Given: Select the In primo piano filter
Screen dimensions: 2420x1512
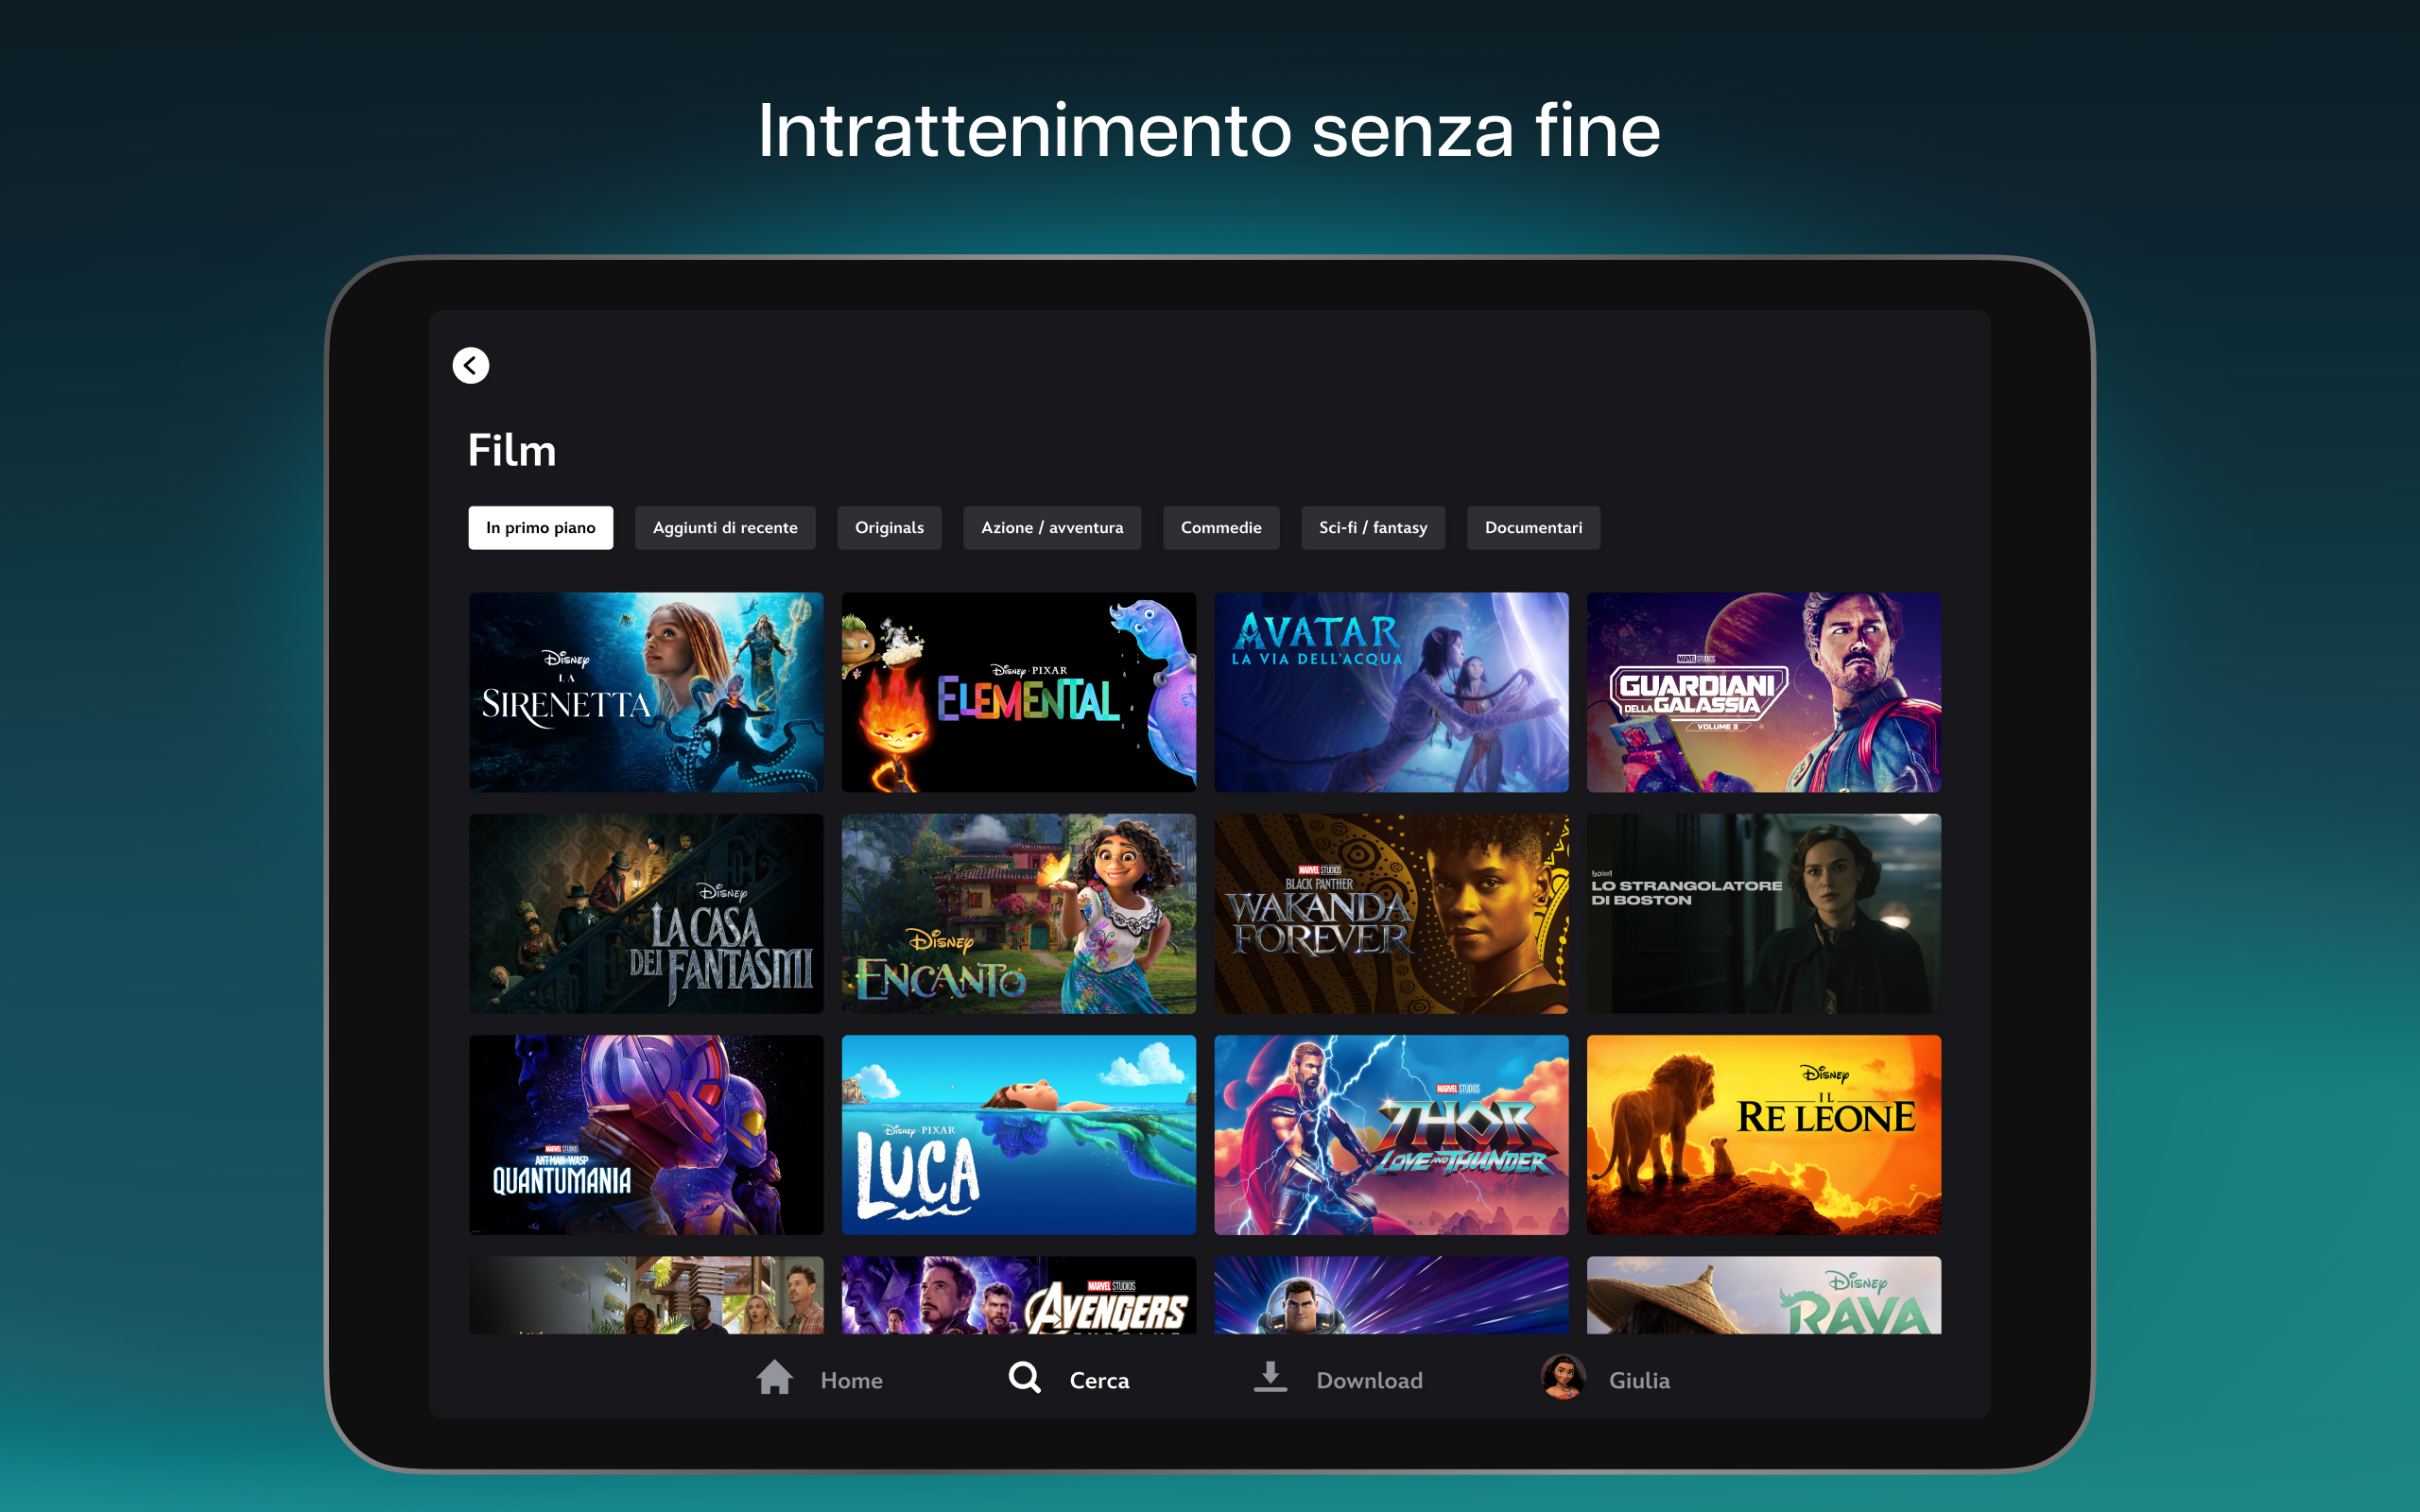Looking at the screenshot, I should coord(540,528).
